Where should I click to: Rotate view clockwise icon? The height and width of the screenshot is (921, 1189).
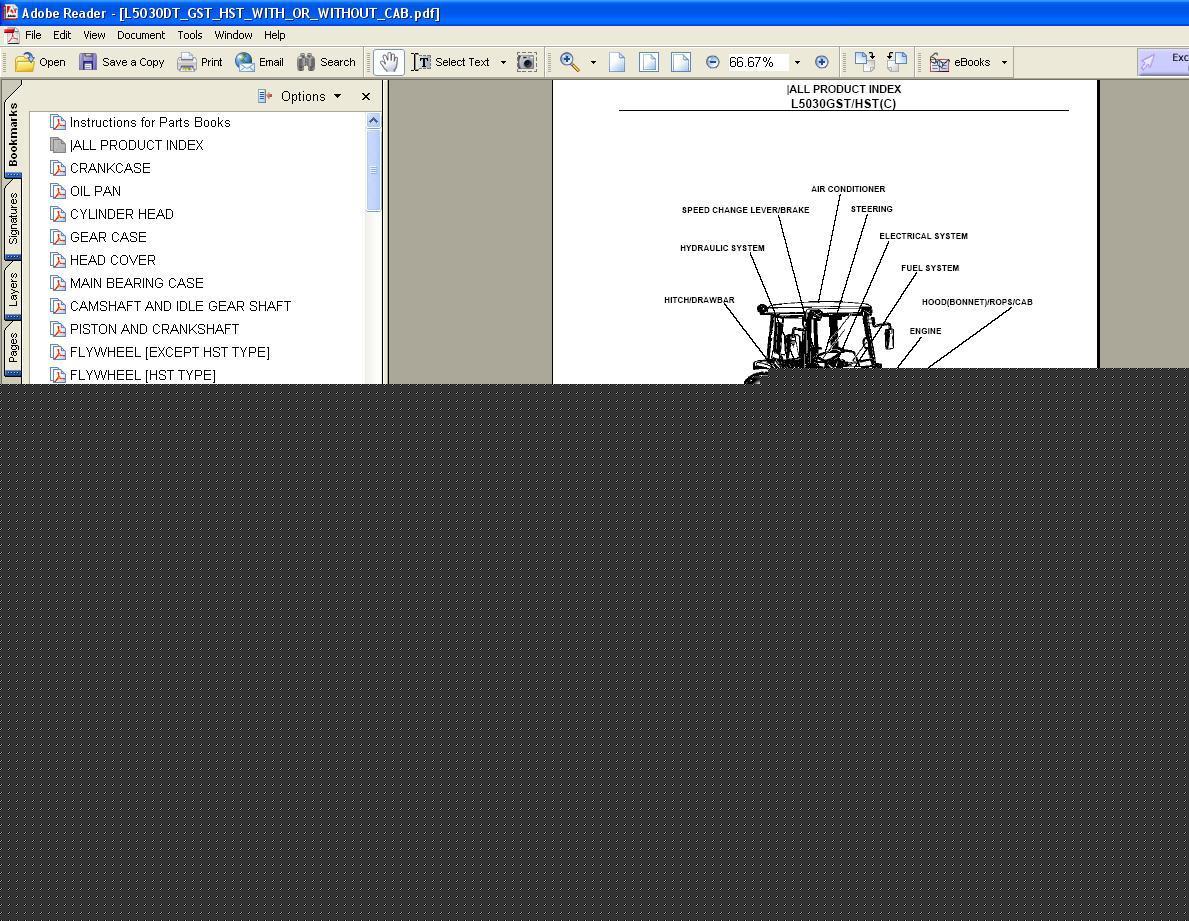(x=864, y=62)
